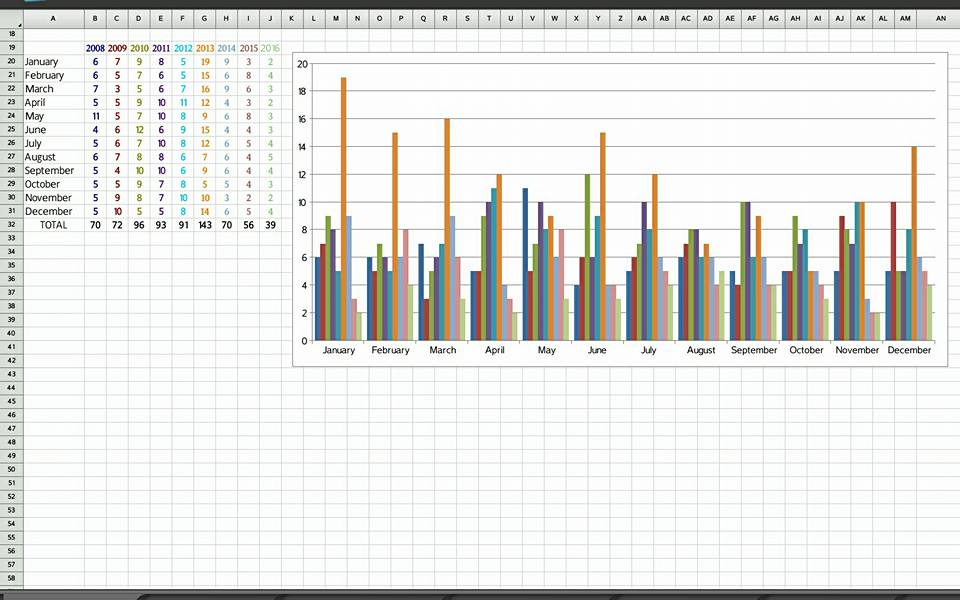Select row 58 header

click(x=11, y=579)
